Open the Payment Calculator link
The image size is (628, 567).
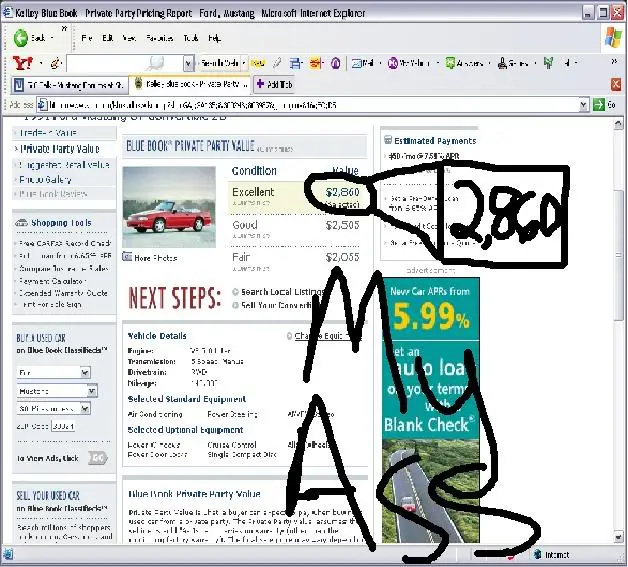pyautogui.click(x=52, y=281)
